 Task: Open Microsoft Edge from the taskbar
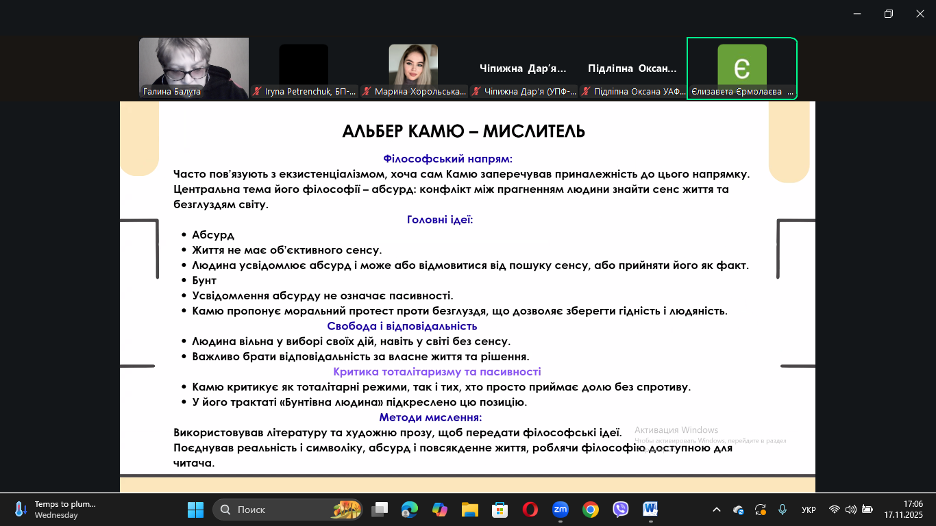pyautogui.click(x=408, y=509)
